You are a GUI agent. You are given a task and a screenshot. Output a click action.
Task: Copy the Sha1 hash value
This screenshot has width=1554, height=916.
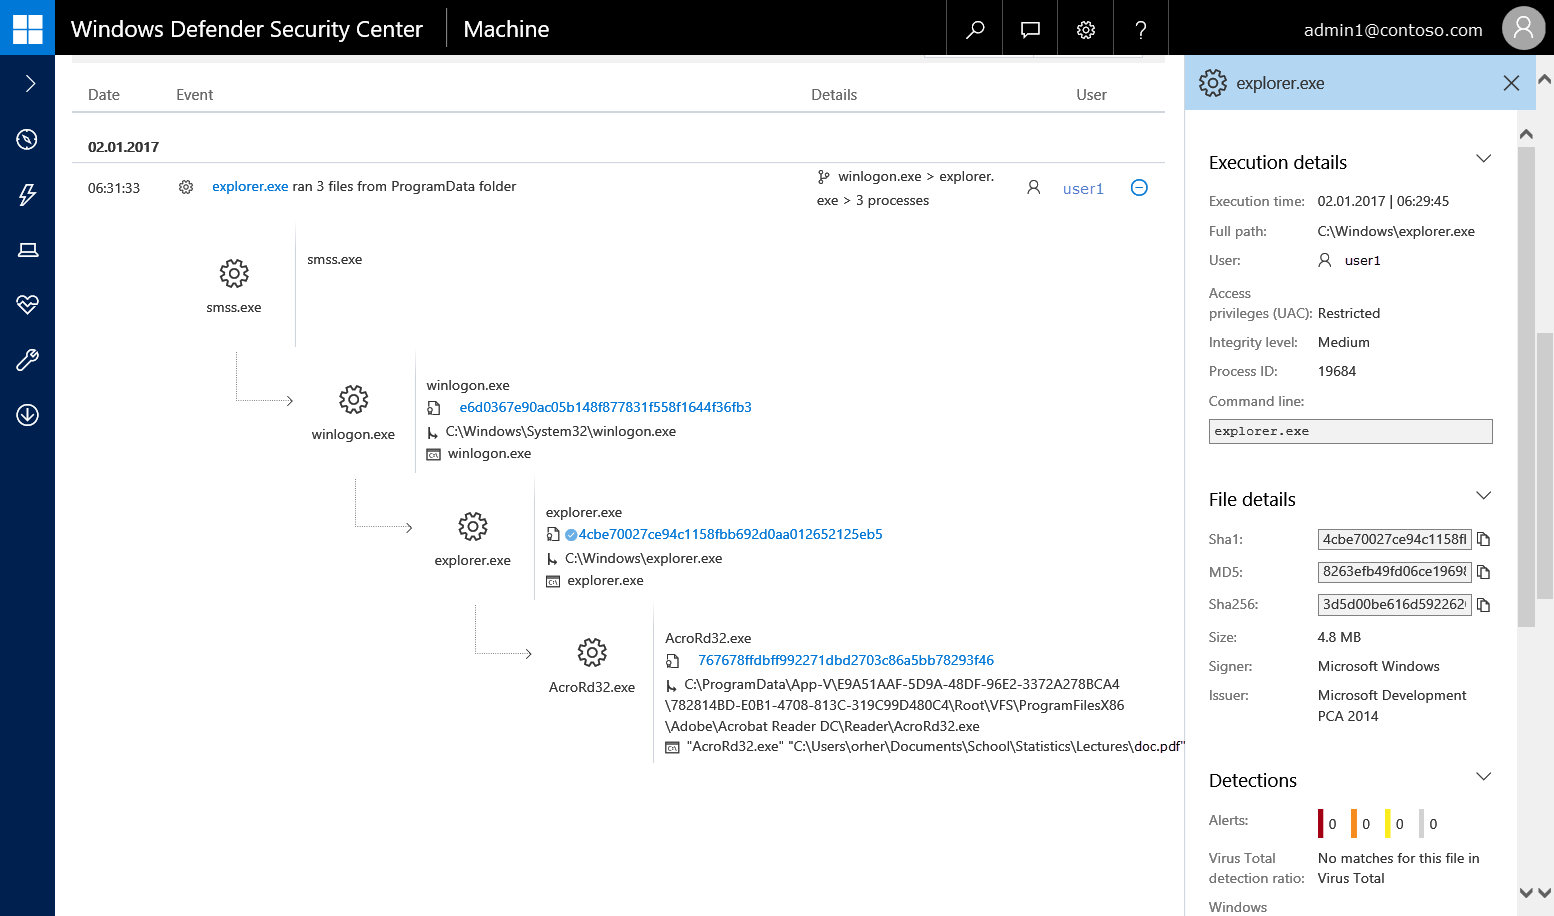click(1484, 540)
